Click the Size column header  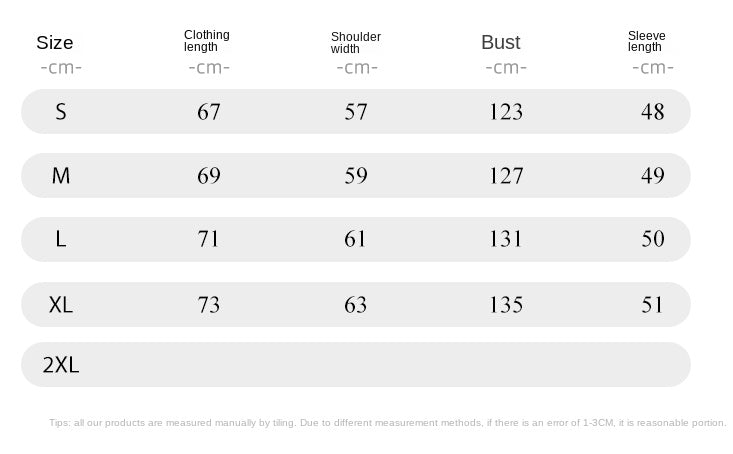click(x=55, y=42)
